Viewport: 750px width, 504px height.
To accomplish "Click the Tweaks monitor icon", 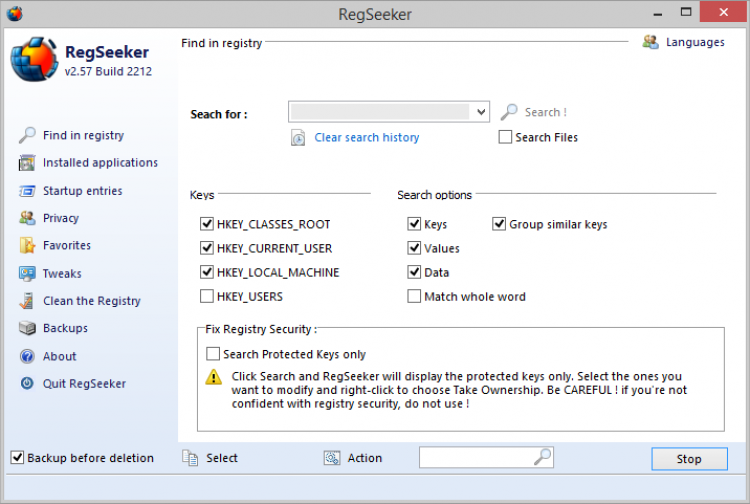I will (x=27, y=274).
